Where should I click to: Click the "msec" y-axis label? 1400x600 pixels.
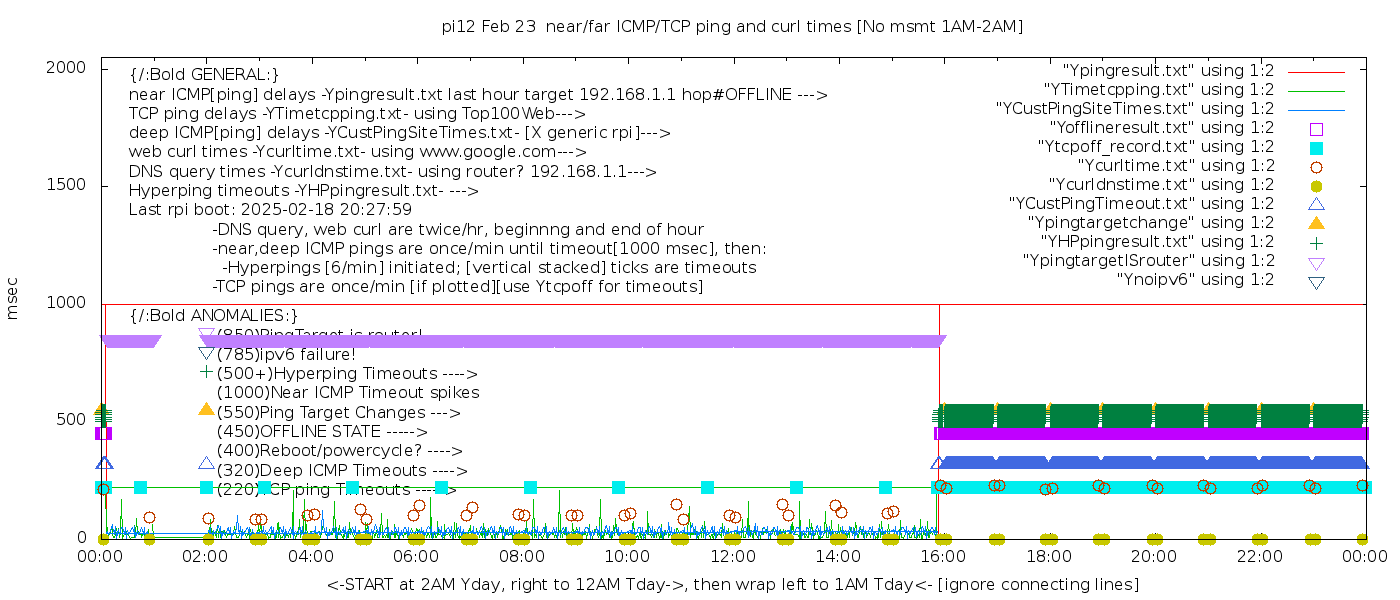[13, 297]
